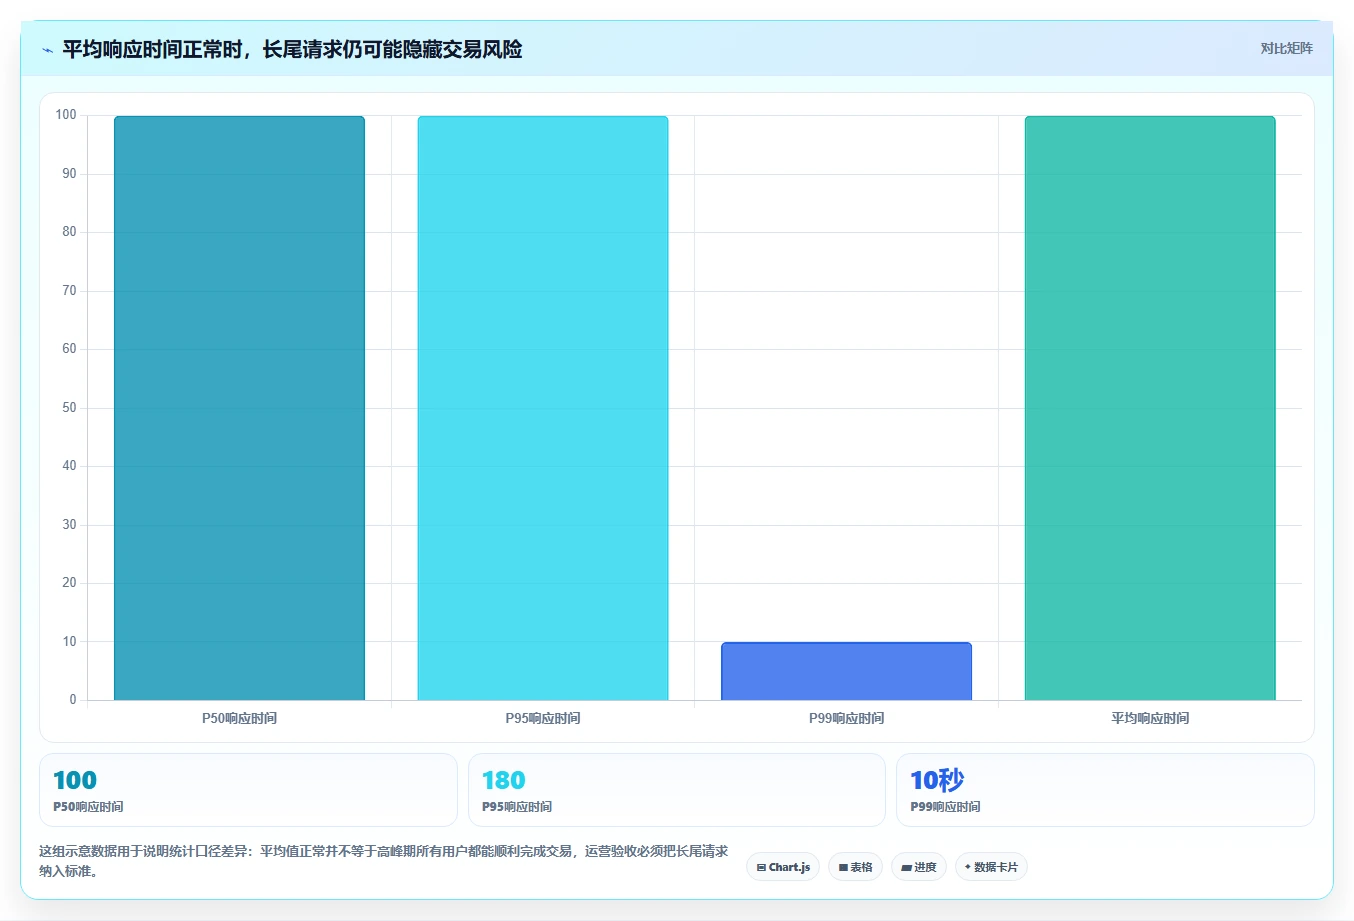Select the 数据卡片 tag button

[x=991, y=867]
